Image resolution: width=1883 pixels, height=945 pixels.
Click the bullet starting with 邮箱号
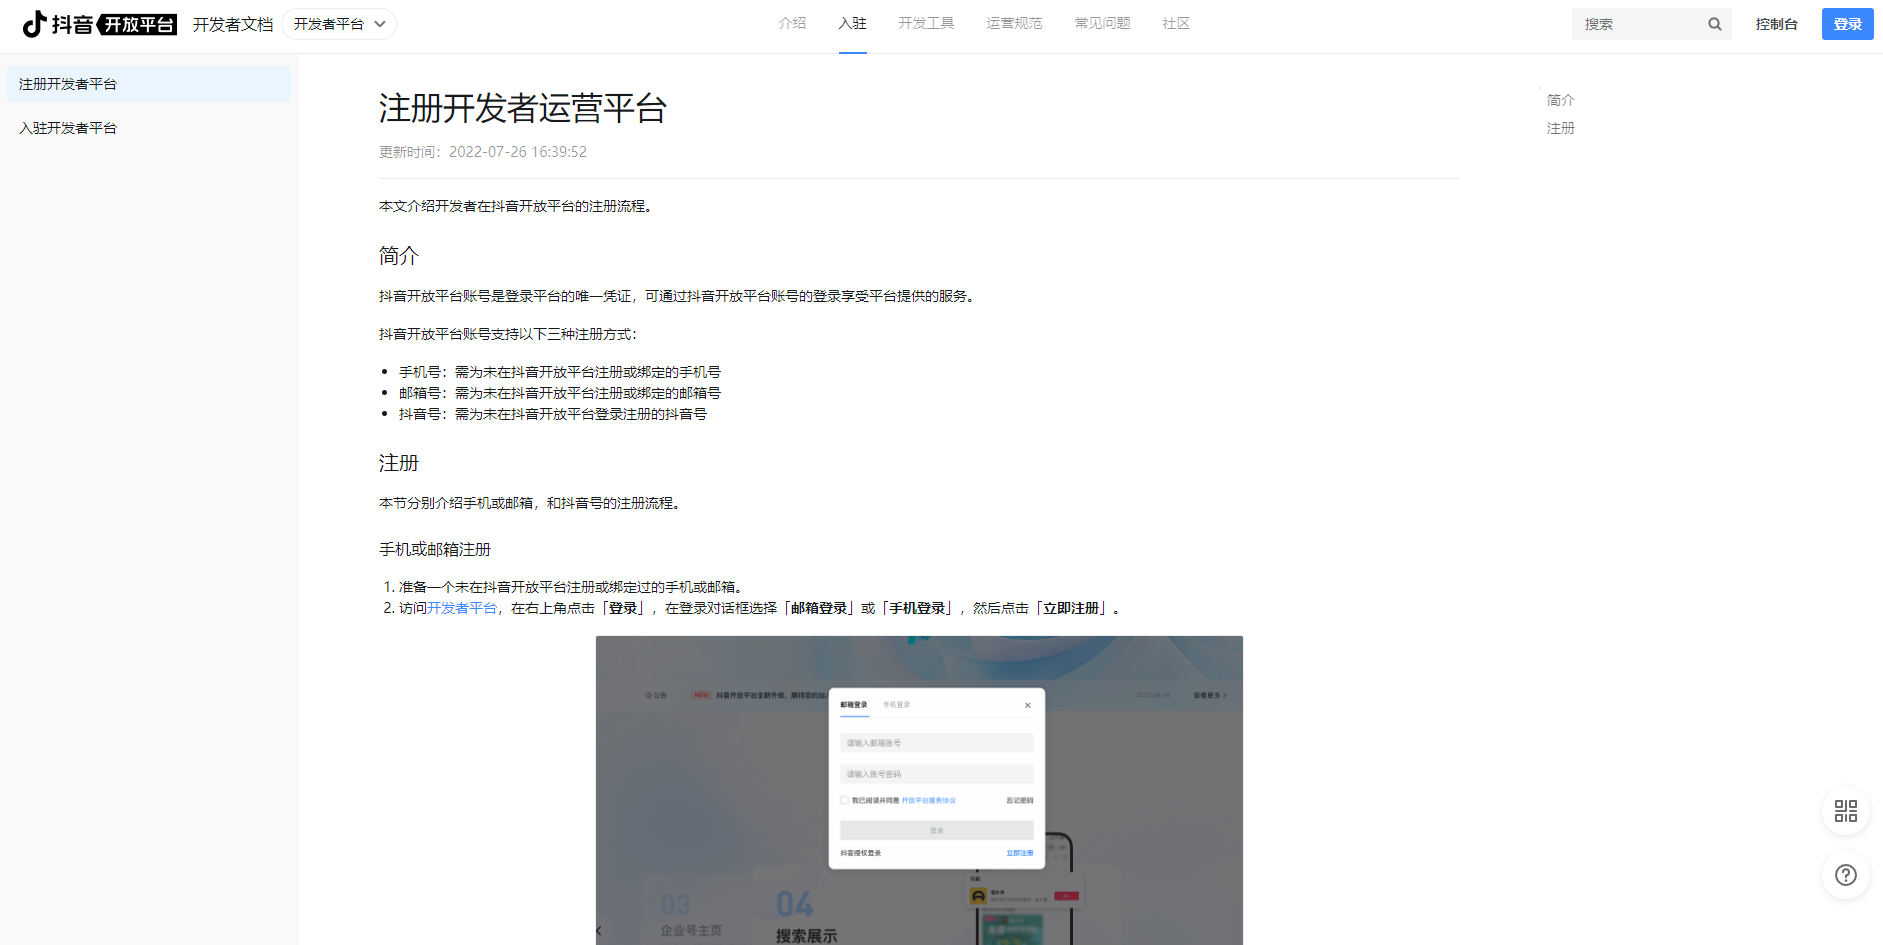click(559, 393)
